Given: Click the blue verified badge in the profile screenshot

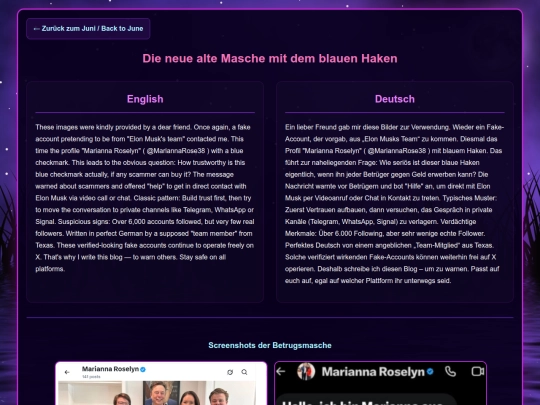Looking at the screenshot, I should tap(143, 369).
